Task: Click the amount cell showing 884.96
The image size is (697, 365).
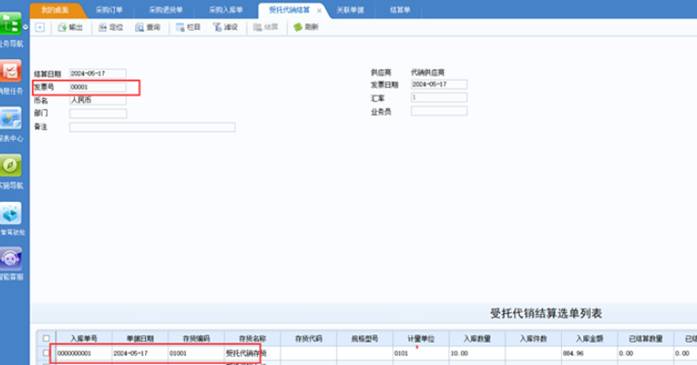Action: tap(589, 353)
